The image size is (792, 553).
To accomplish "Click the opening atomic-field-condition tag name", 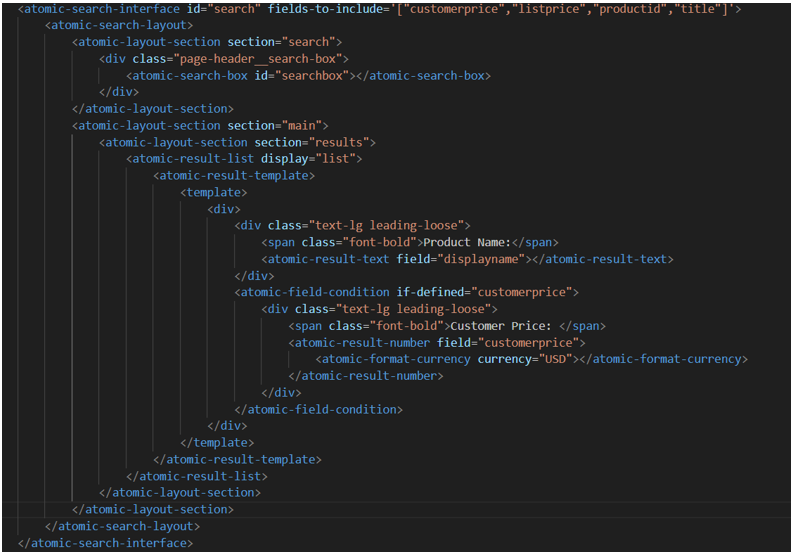I will [x=315, y=292].
